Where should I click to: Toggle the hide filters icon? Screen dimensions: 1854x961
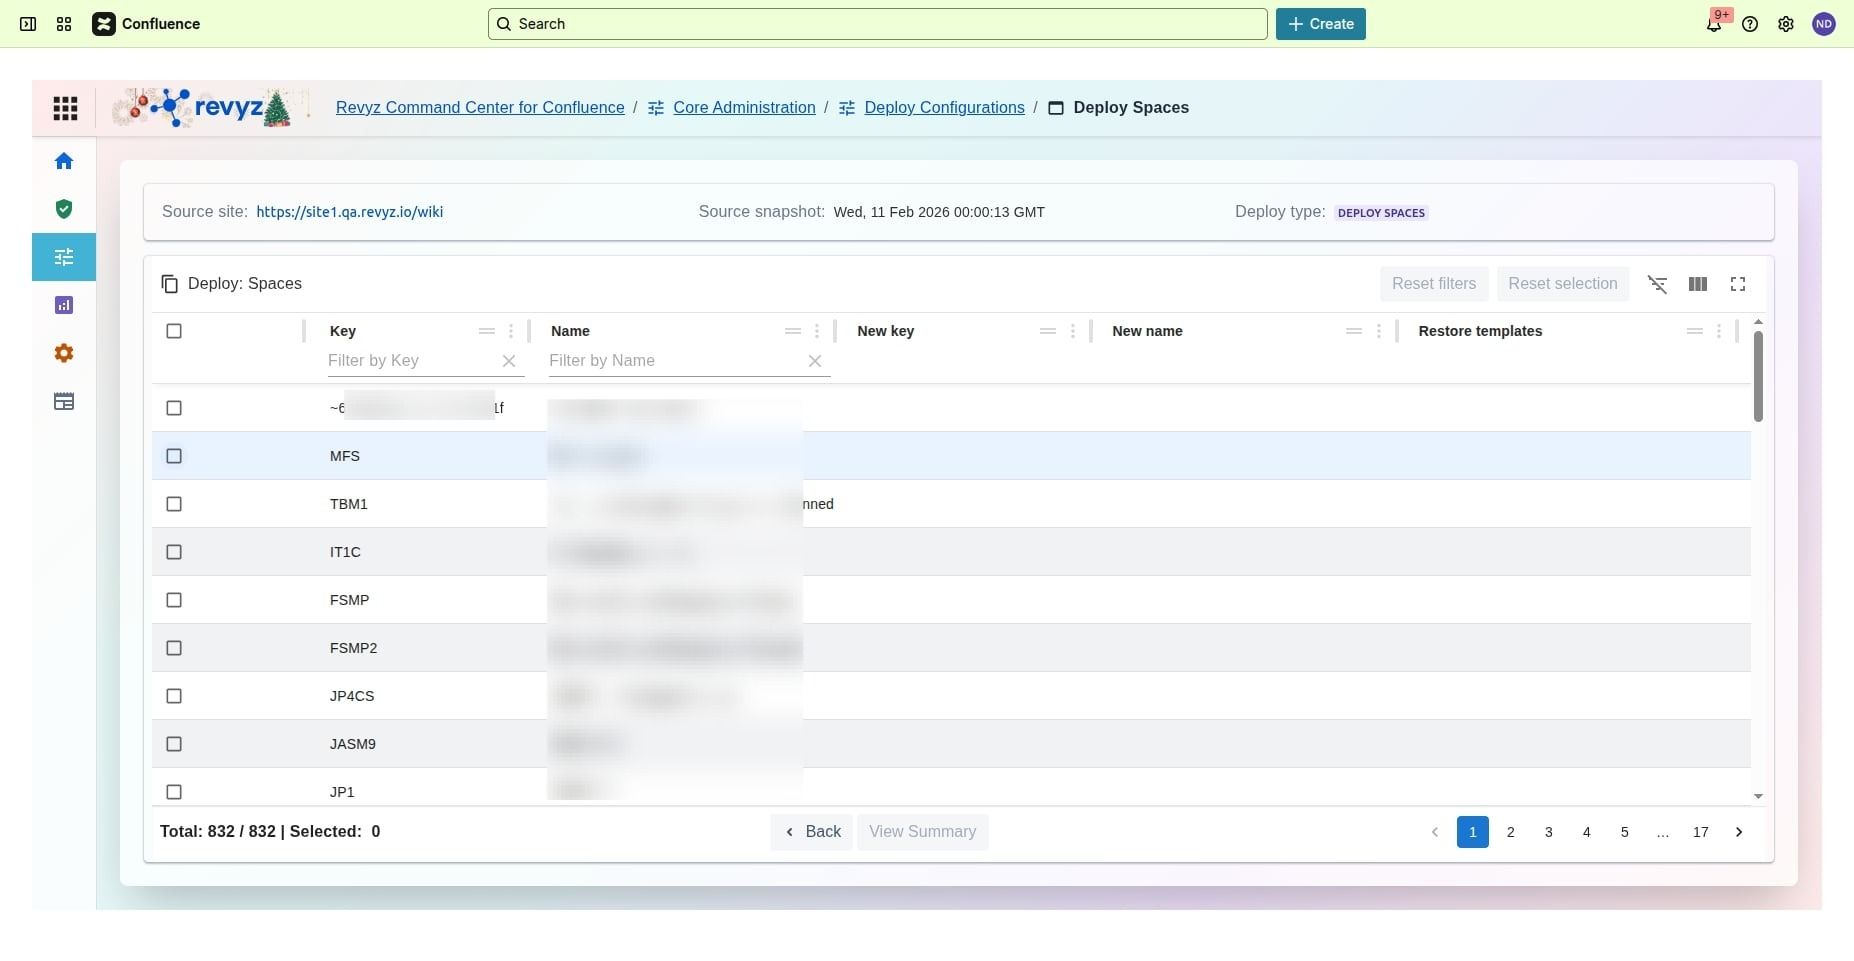(x=1657, y=284)
